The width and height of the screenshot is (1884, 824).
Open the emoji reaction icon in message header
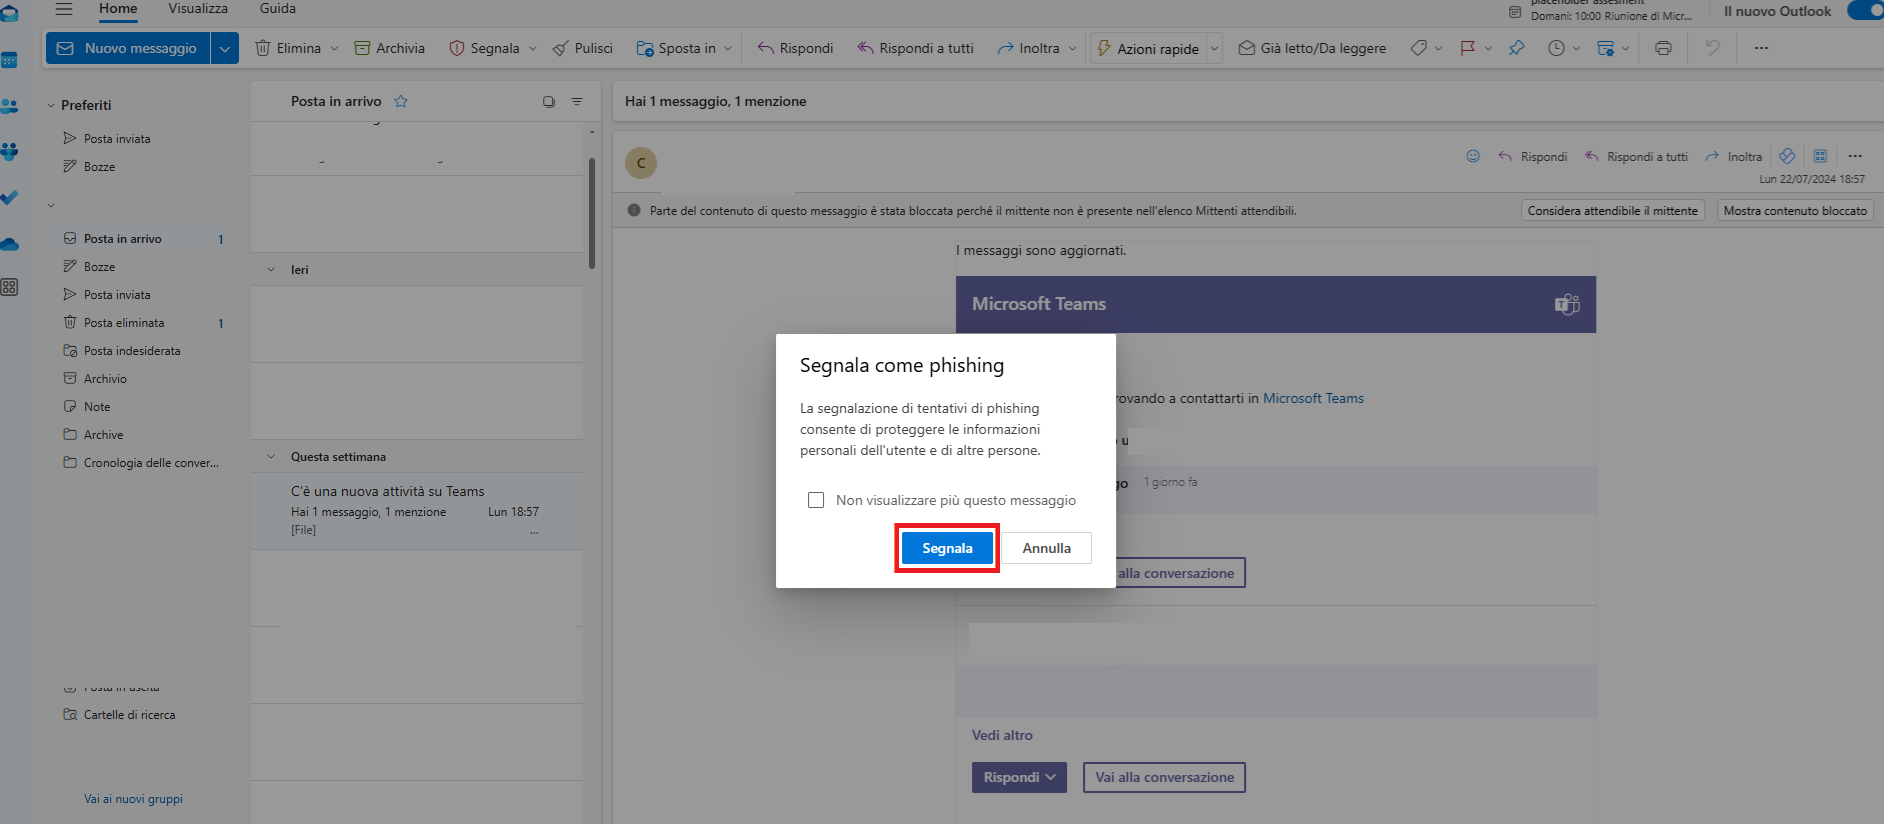(1473, 156)
